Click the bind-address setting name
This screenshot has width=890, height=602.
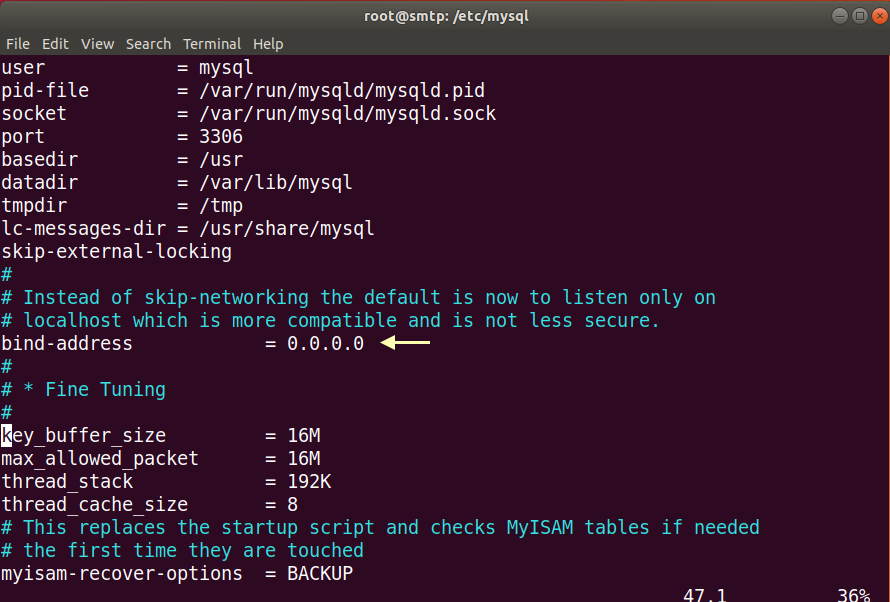pyautogui.click(x=67, y=343)
